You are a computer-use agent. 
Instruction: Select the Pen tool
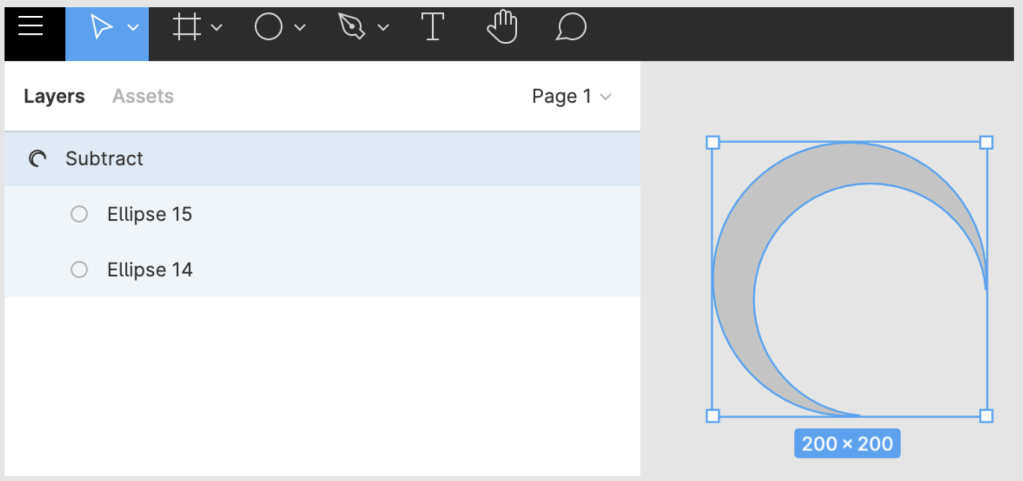352,27
